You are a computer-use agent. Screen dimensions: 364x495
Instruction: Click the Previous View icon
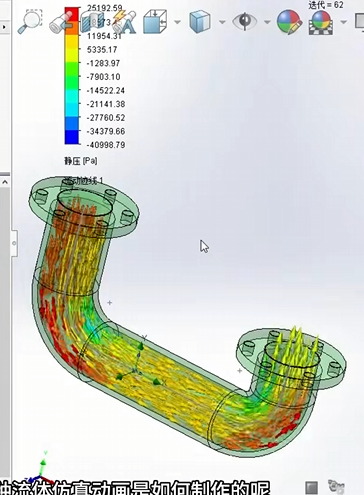pyautogui.click(x=60, y=22)
